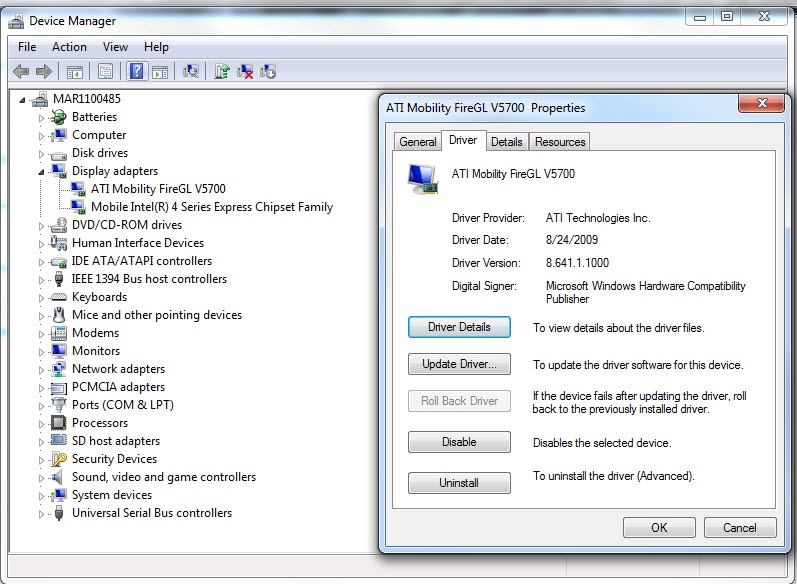This screenshot has height=584, width=797.
Task: Open the View menu
Action: pos(115,47)
